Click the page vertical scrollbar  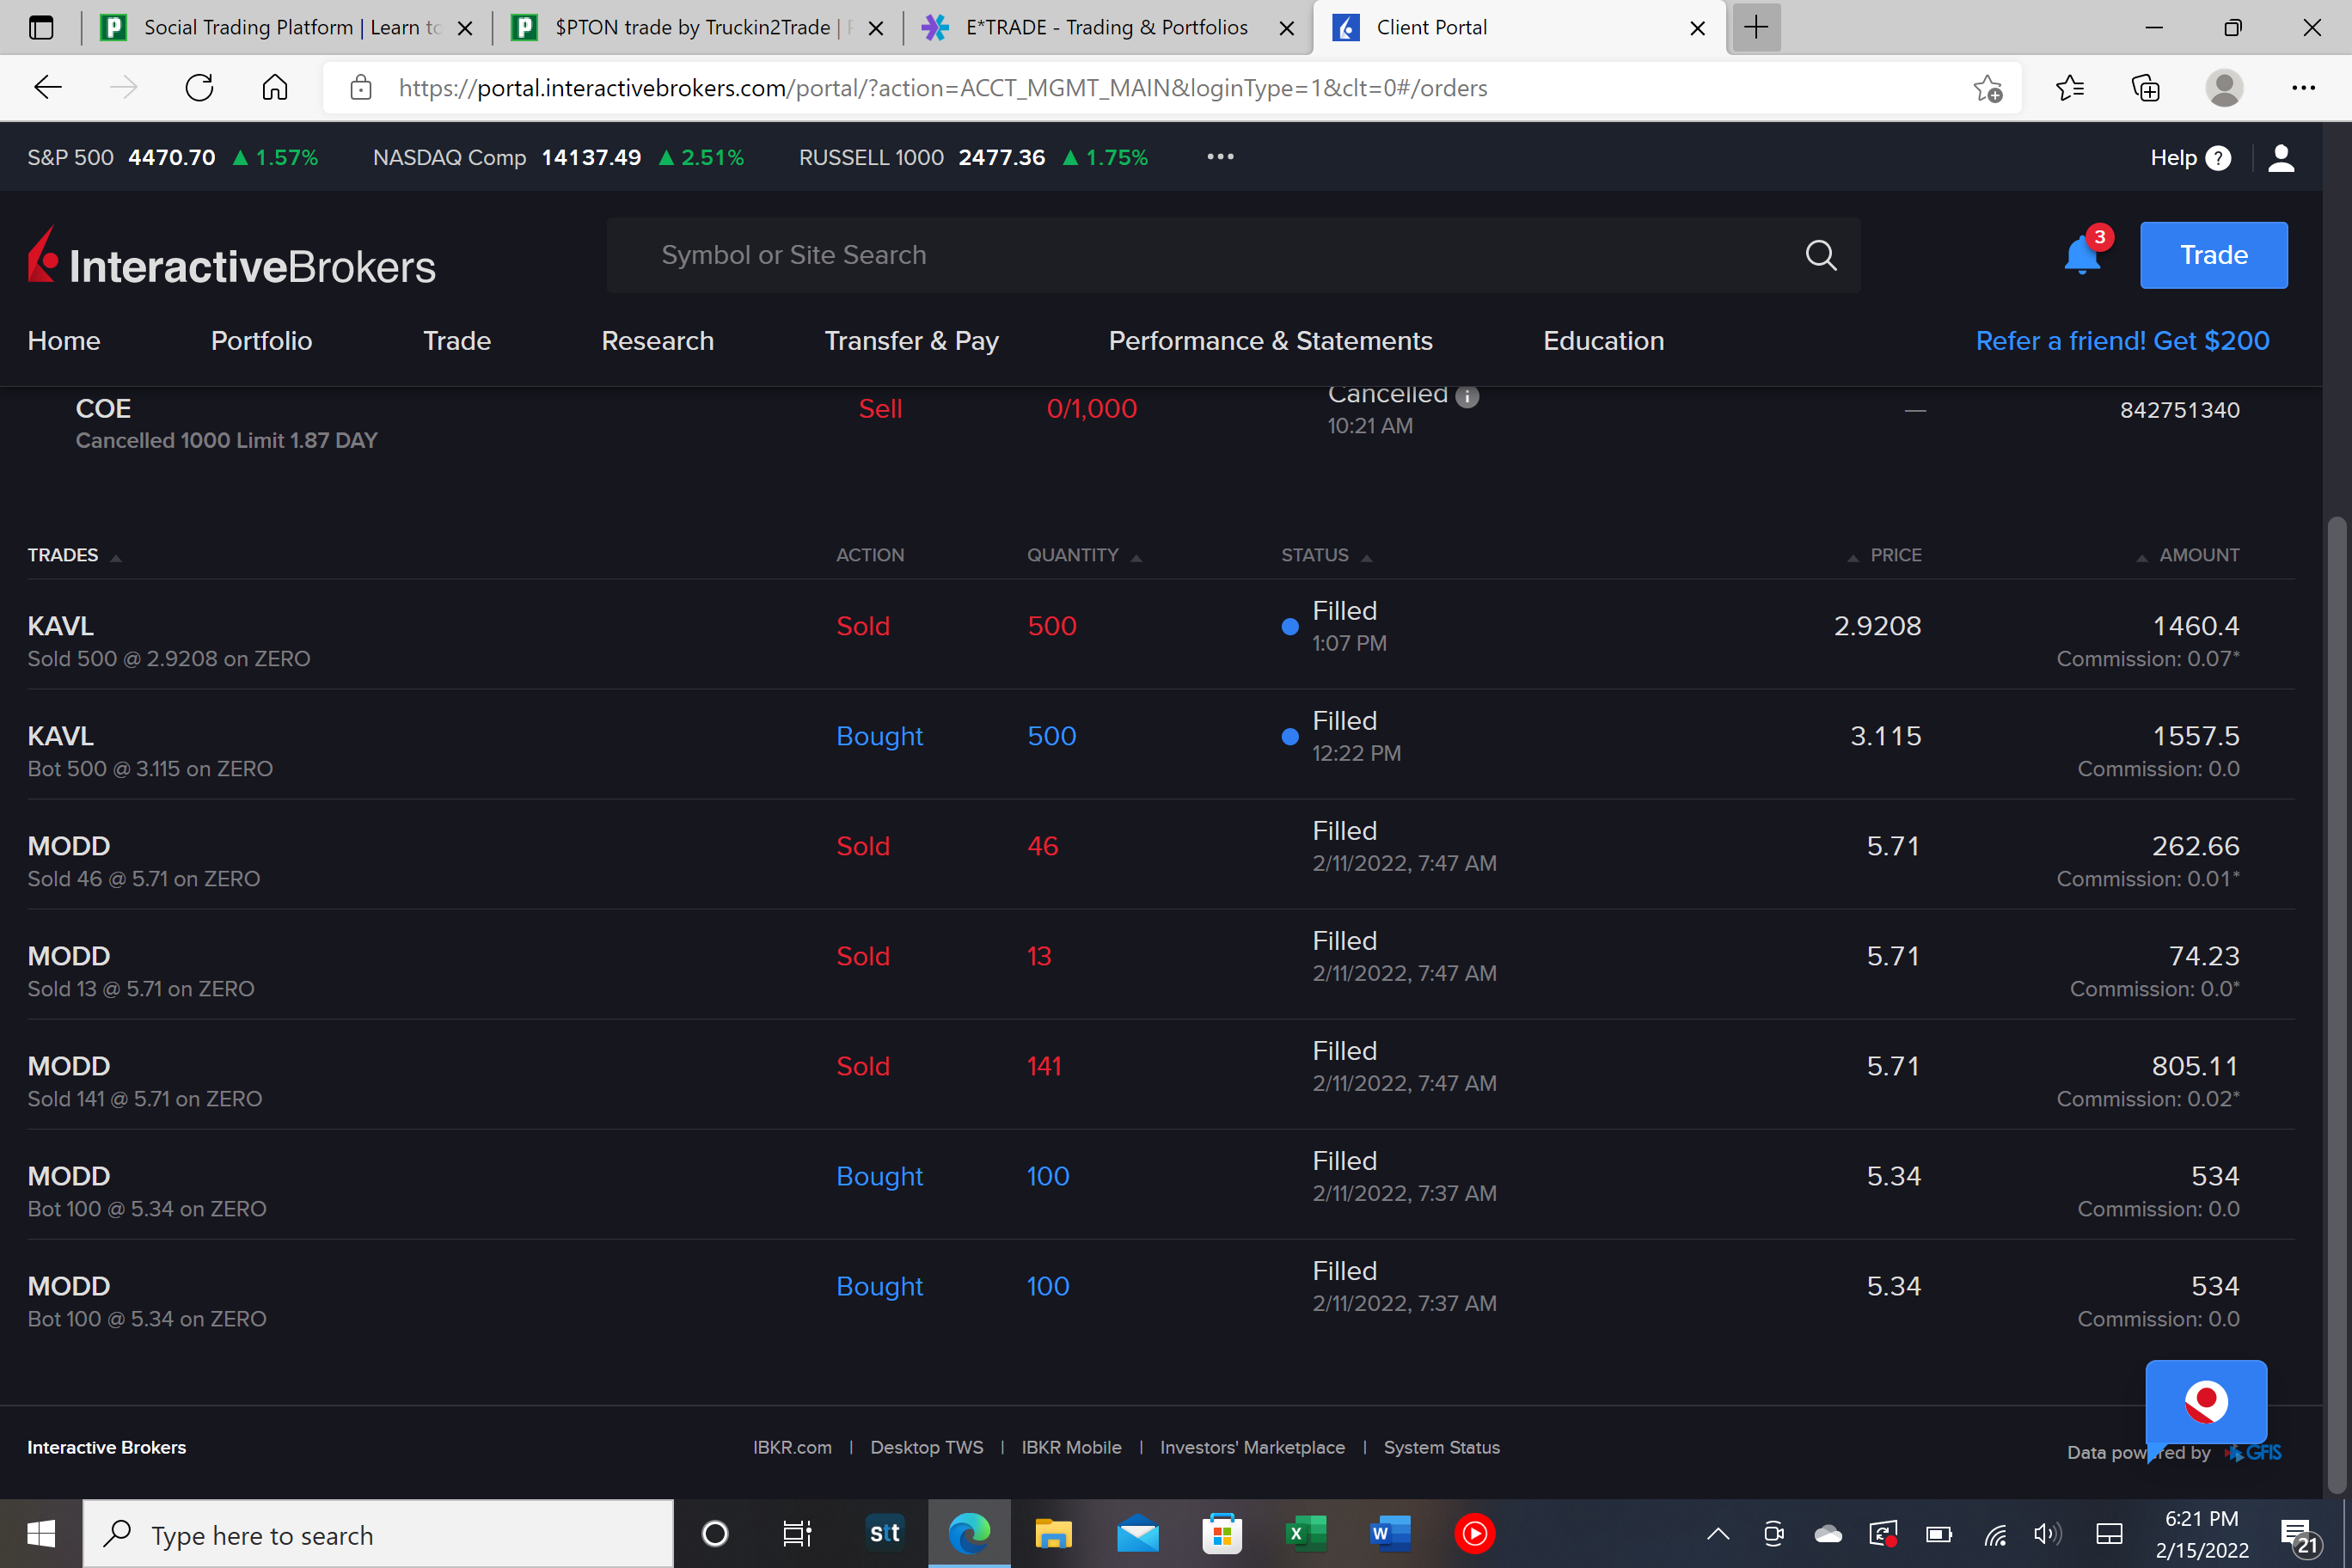2336,1000
